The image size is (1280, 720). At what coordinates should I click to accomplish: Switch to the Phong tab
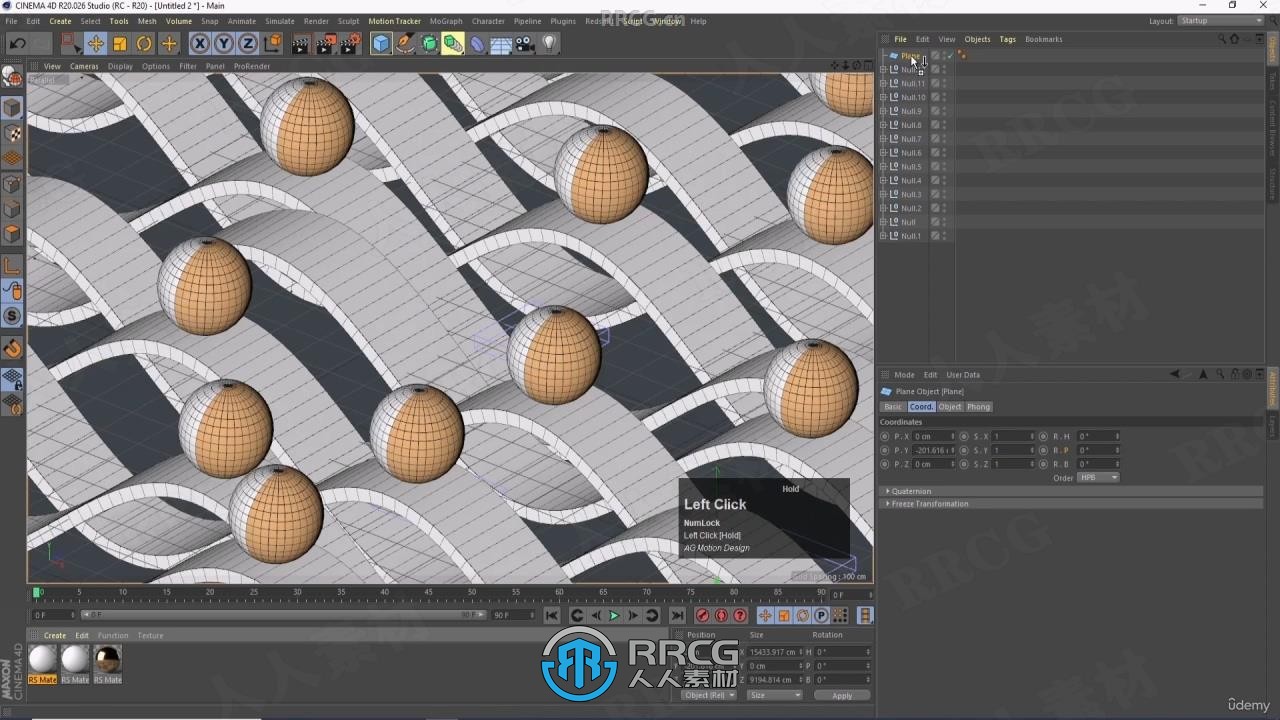[x=979, y=407]
